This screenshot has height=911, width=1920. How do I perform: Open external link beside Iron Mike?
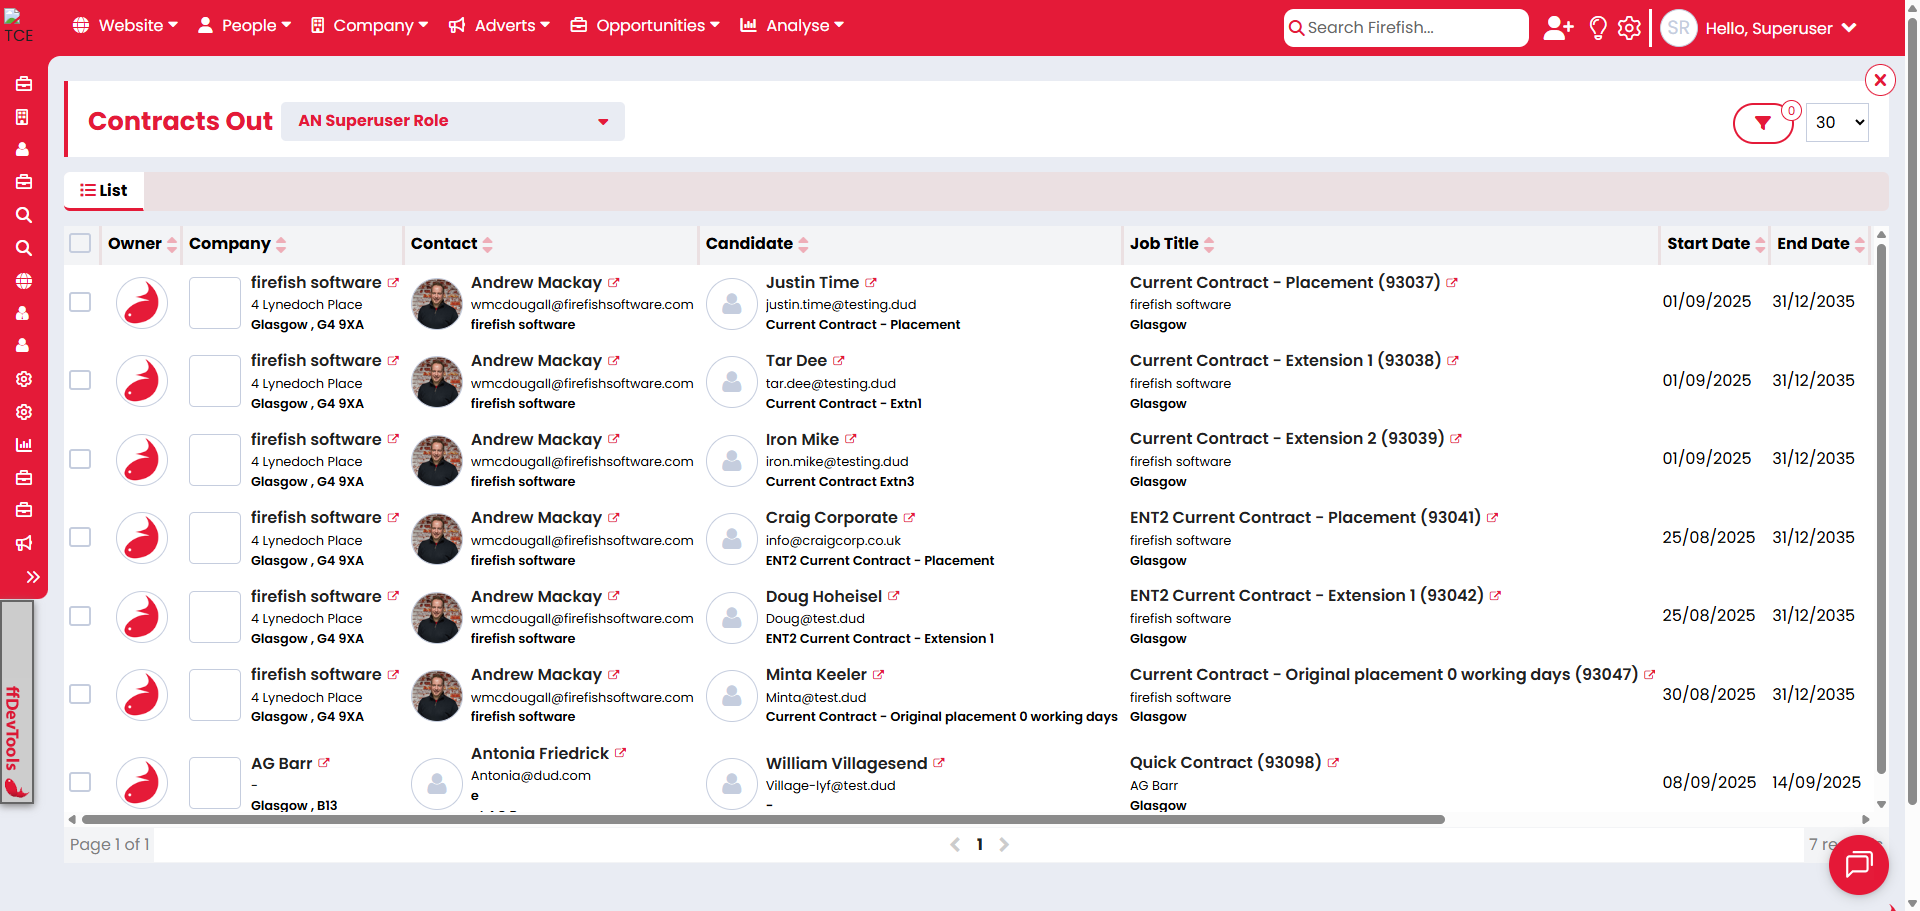click(851, 439)
